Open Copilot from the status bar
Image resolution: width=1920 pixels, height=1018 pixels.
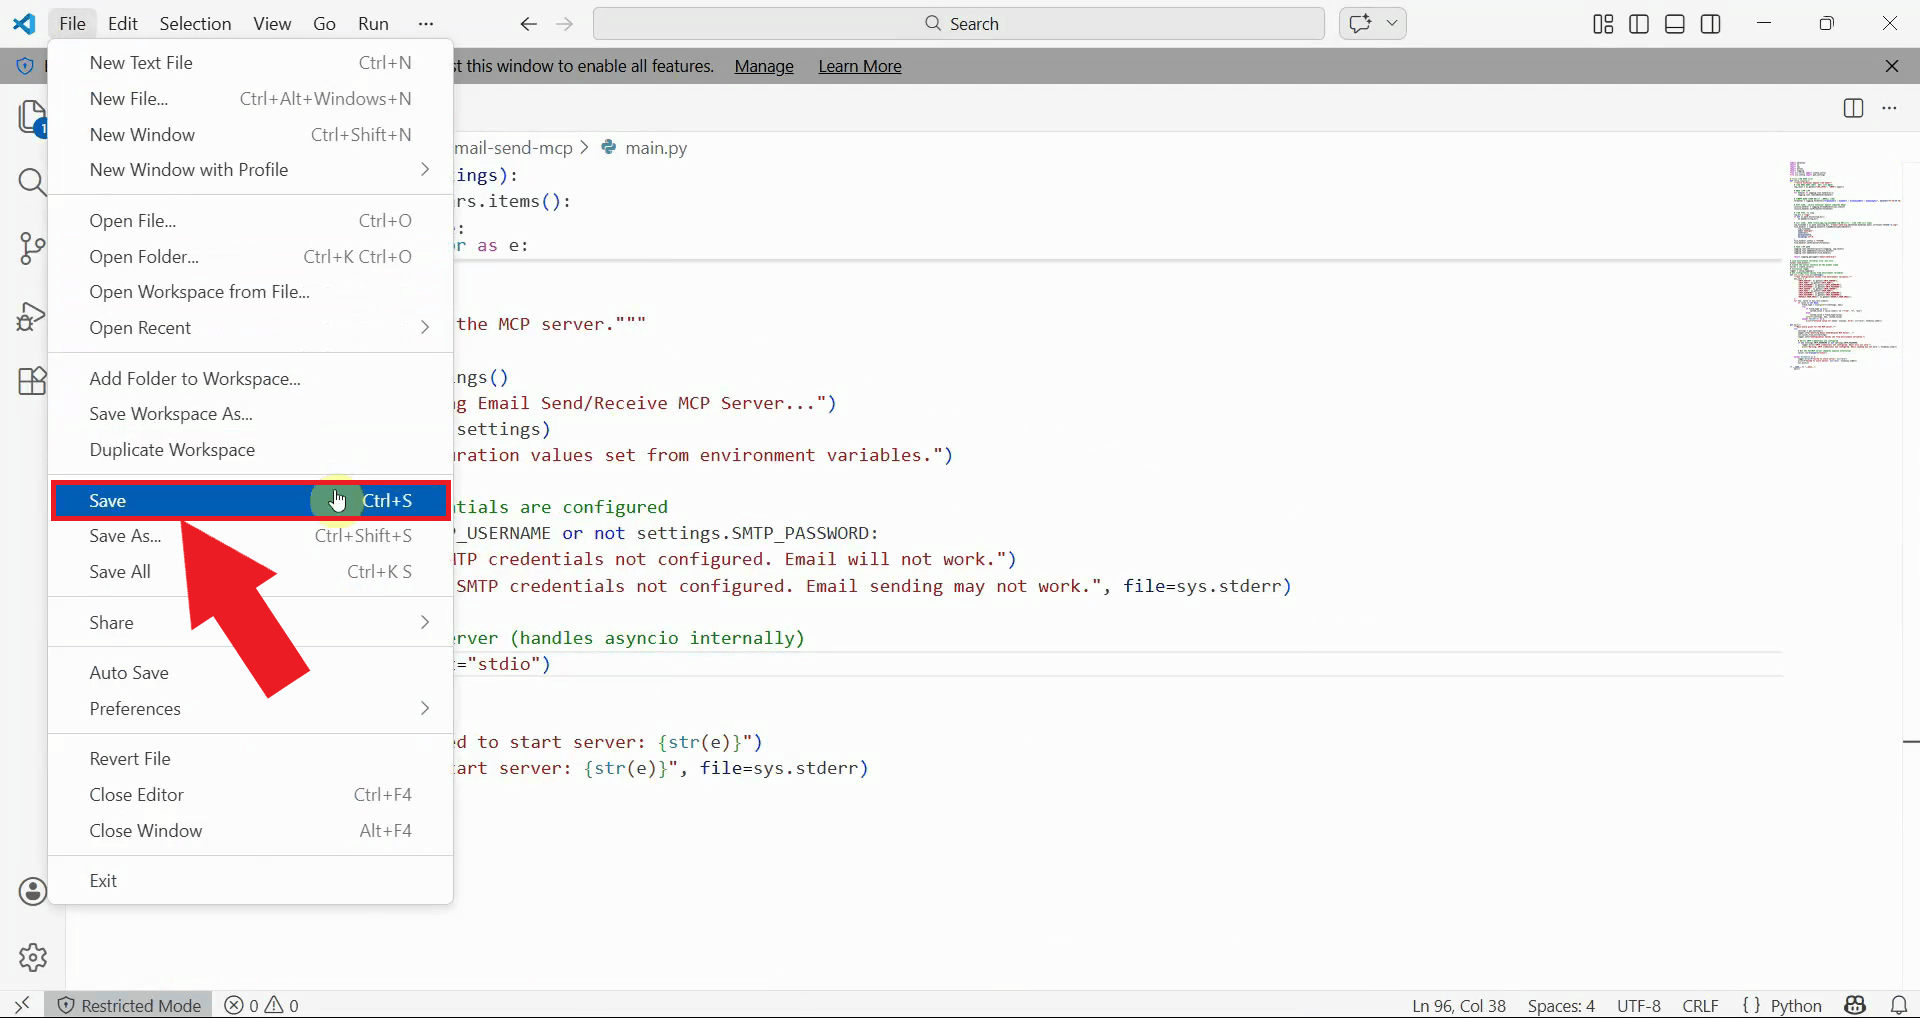tap(1856, 1005)
